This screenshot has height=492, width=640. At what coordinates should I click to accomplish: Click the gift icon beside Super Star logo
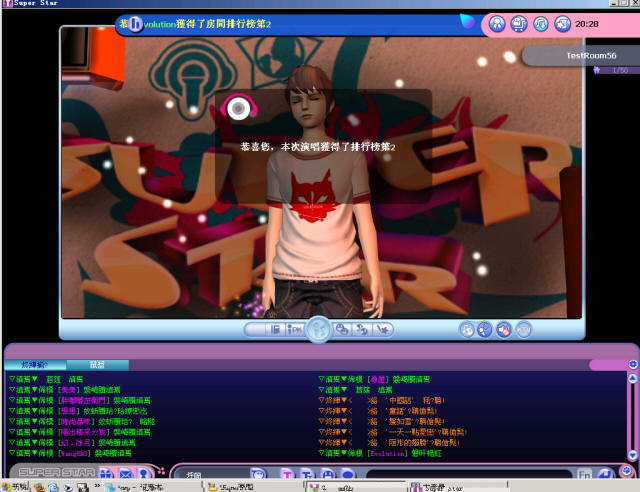tap(107, 474)
